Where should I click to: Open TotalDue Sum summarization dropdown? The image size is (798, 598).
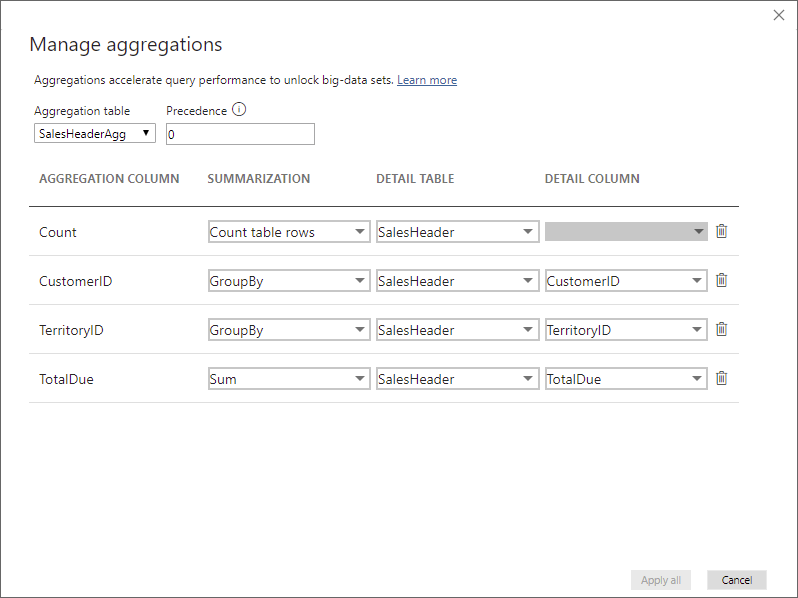pos(289,379)
